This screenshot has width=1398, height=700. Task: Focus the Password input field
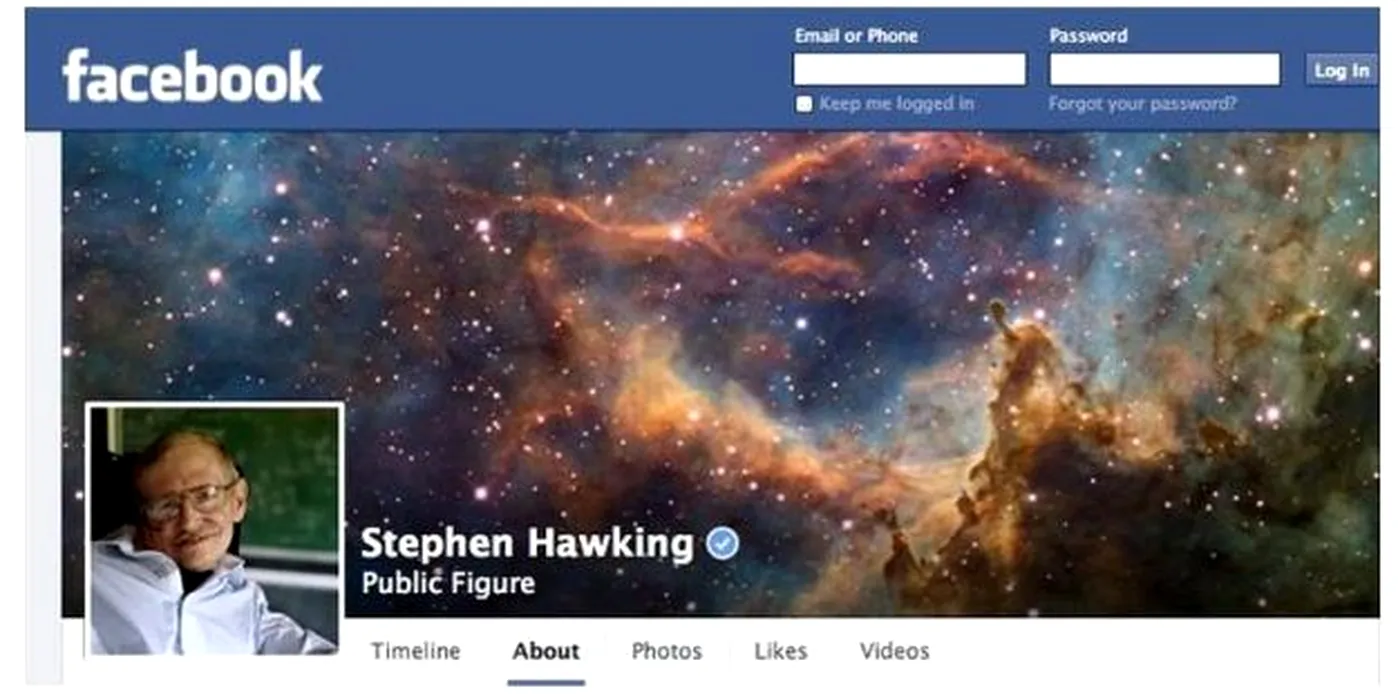(1164, 69)
